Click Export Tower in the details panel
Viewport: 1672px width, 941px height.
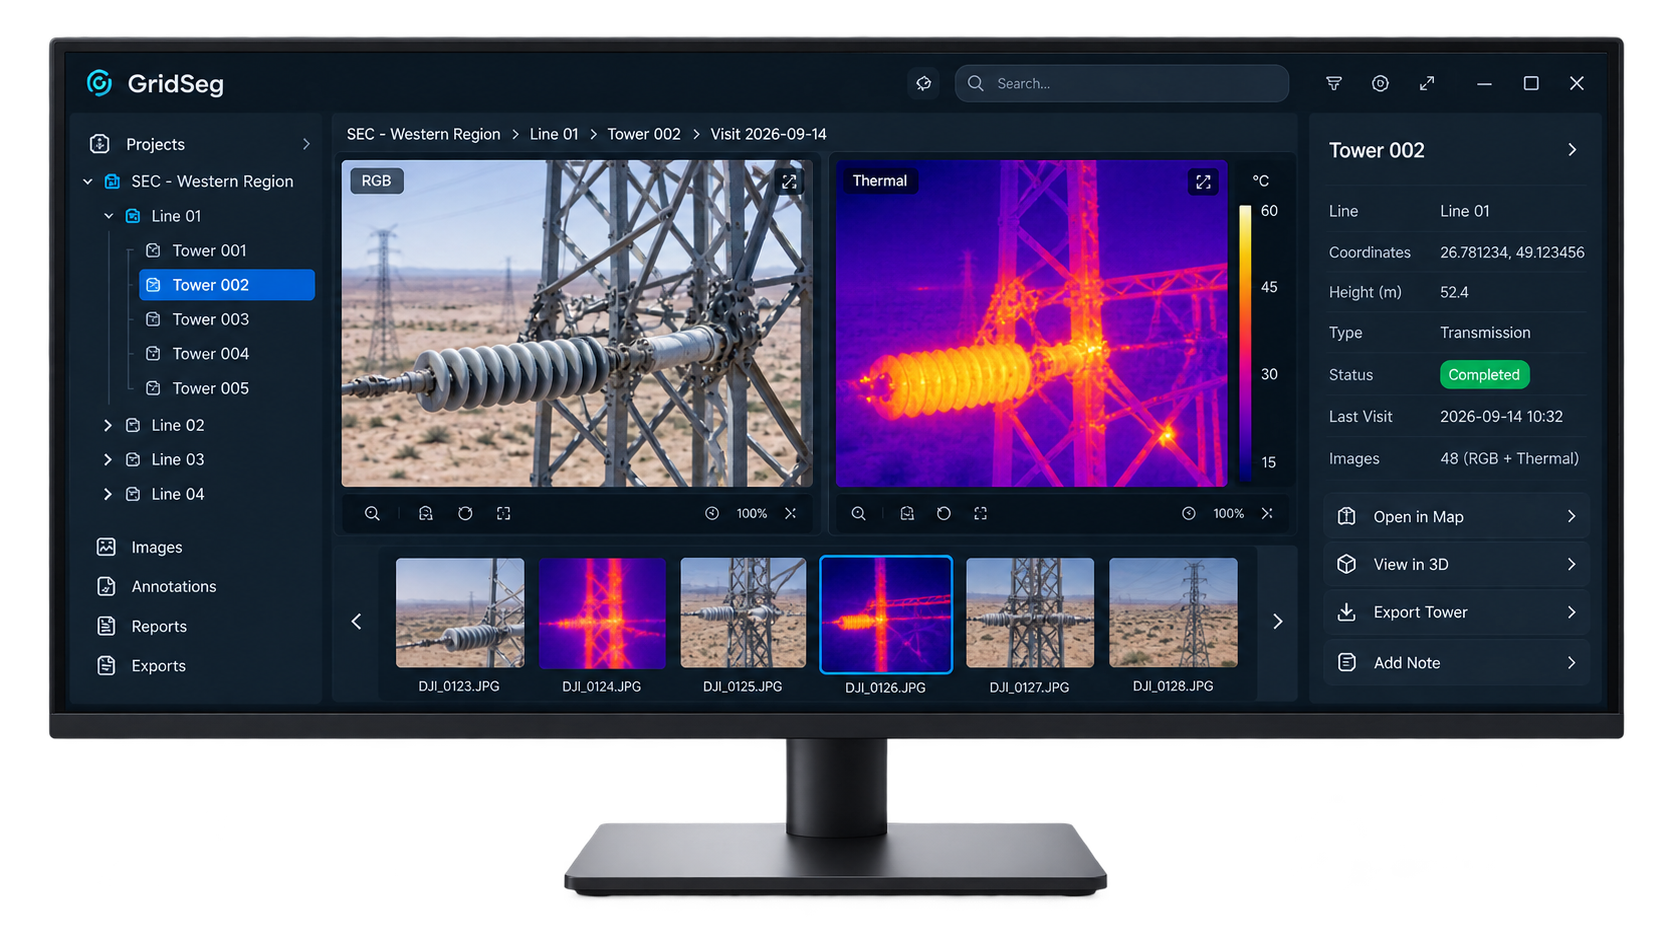(1456, 612)
